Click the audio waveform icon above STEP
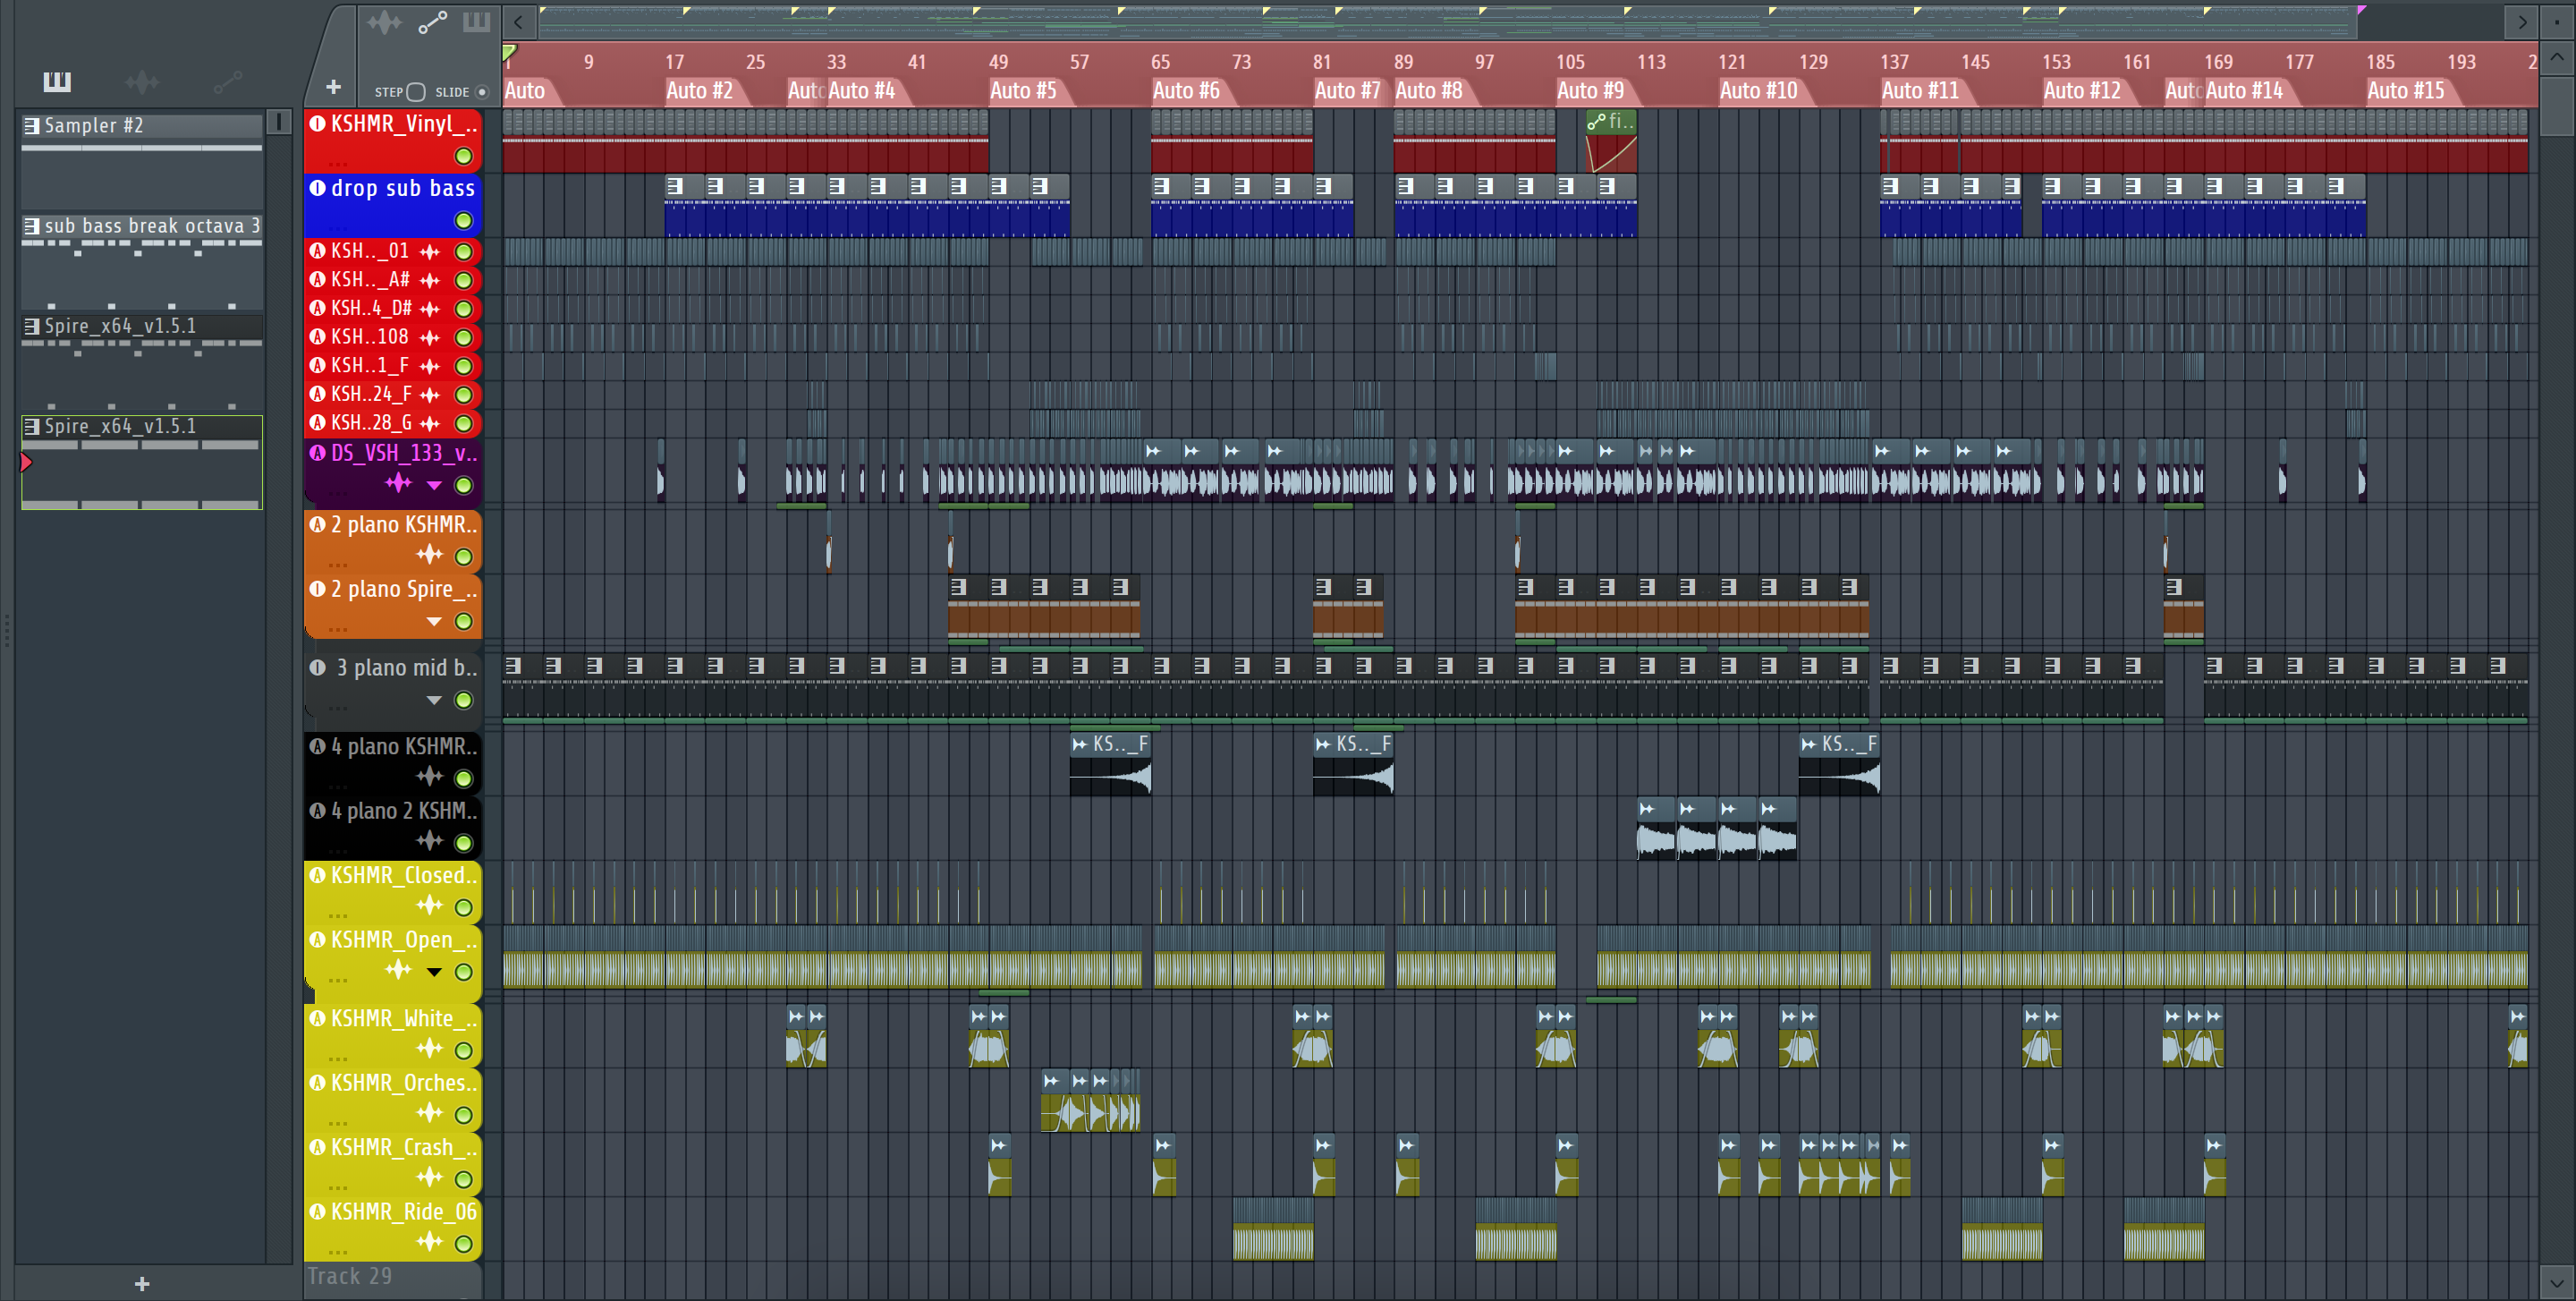Viewport: 2576px width, 1301px height. point(384,22)
